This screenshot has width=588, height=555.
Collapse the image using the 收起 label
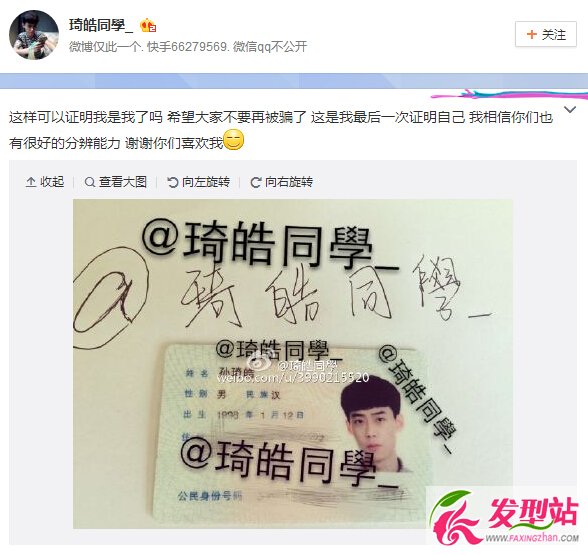52,182
